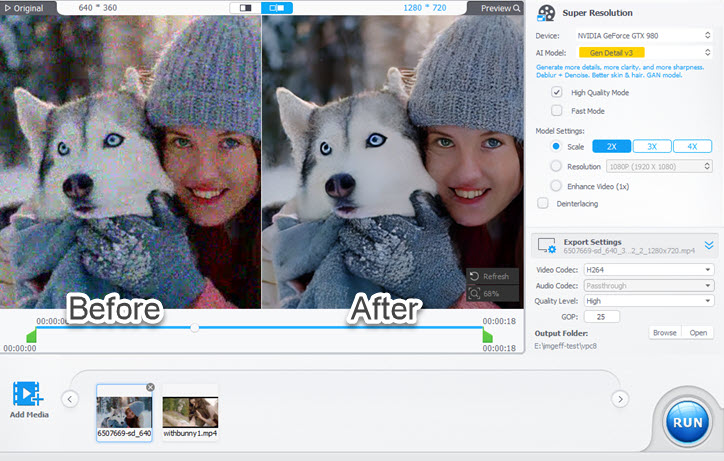724x461 pixels.
Task: Select the Scale radio option
Action: click(x=556, y=146)
